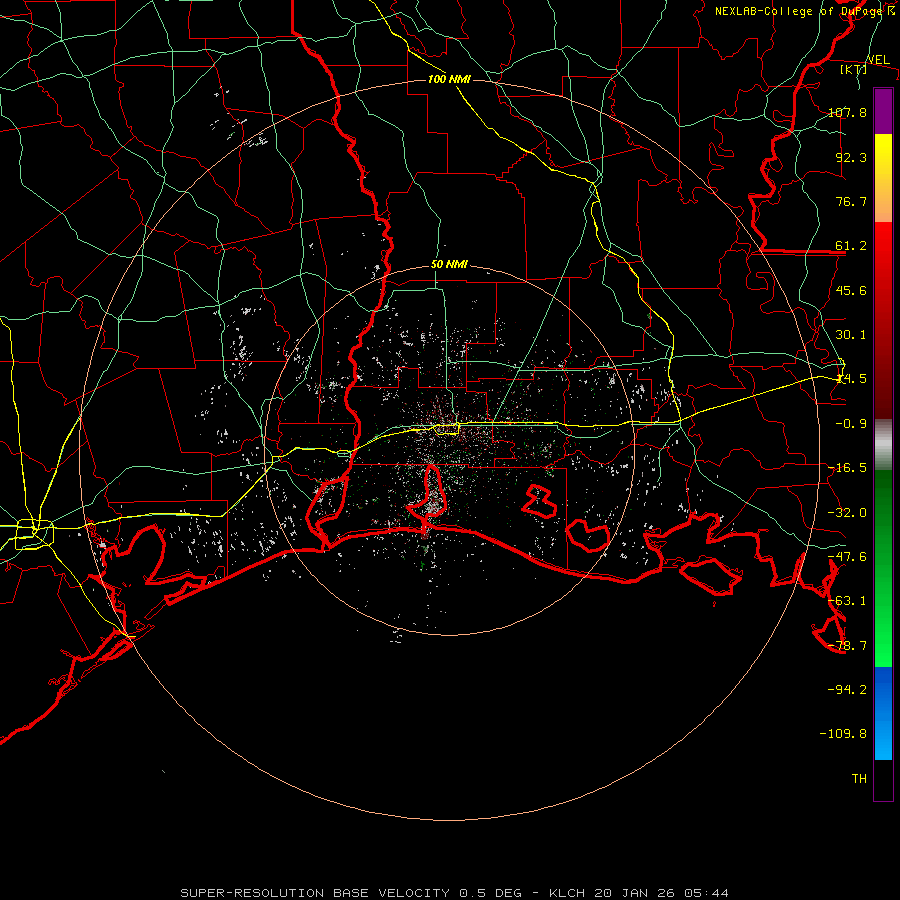Click the -63.1 velocity label

[848, 601]
